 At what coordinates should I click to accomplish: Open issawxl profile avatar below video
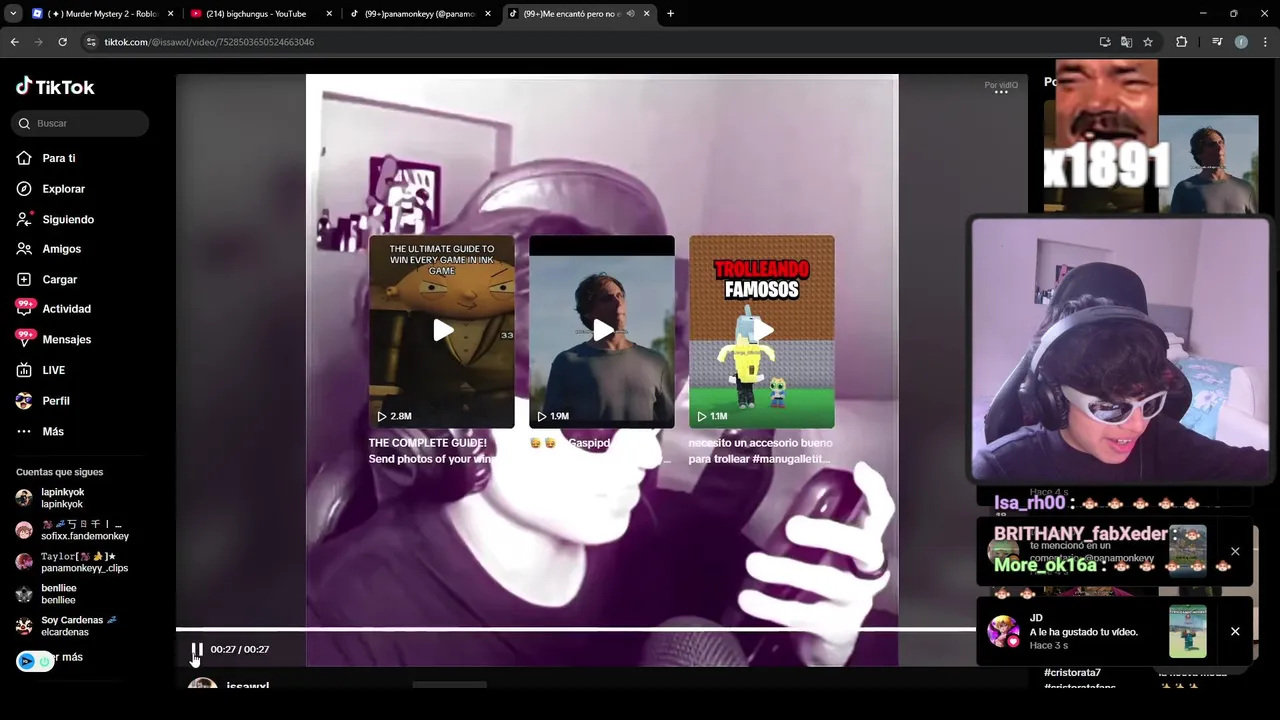(x=203, y=685)
